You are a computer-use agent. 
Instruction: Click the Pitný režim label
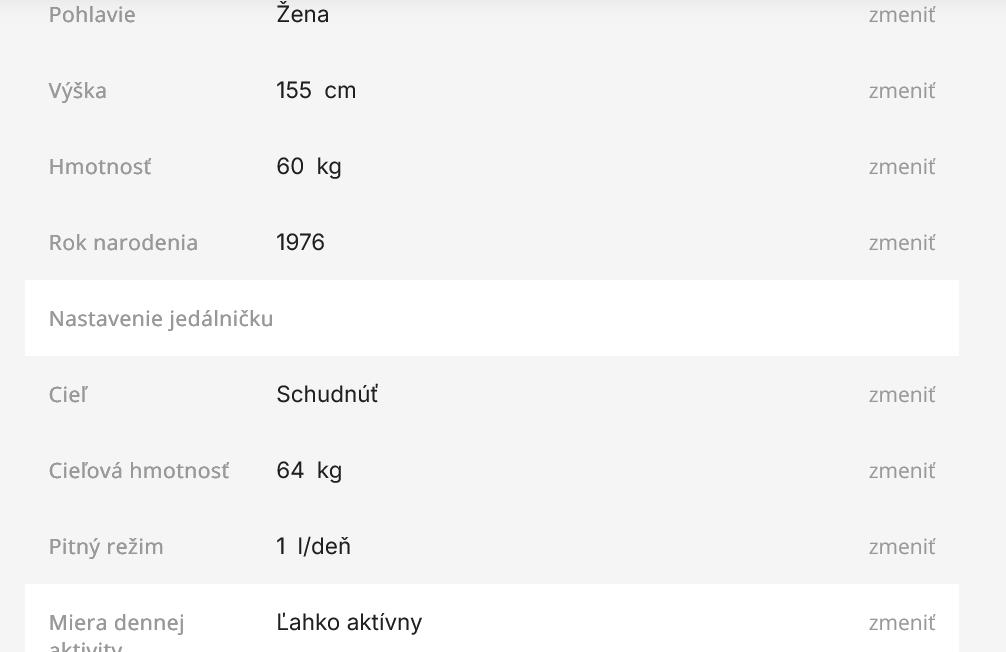coord(106,547)
